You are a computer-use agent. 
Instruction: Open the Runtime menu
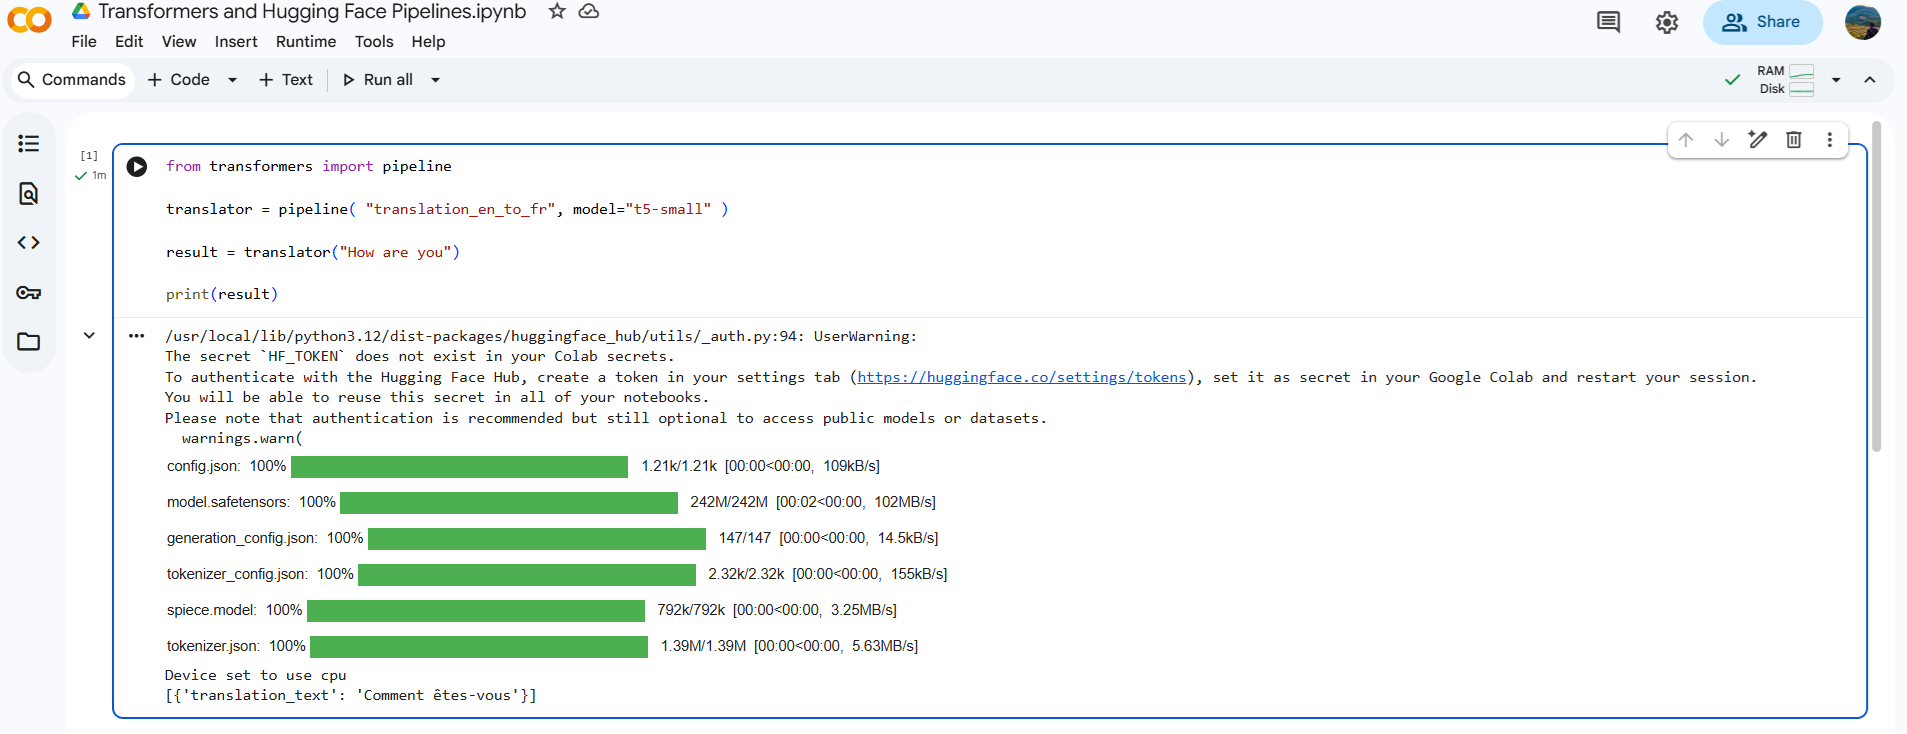point(305,42)
